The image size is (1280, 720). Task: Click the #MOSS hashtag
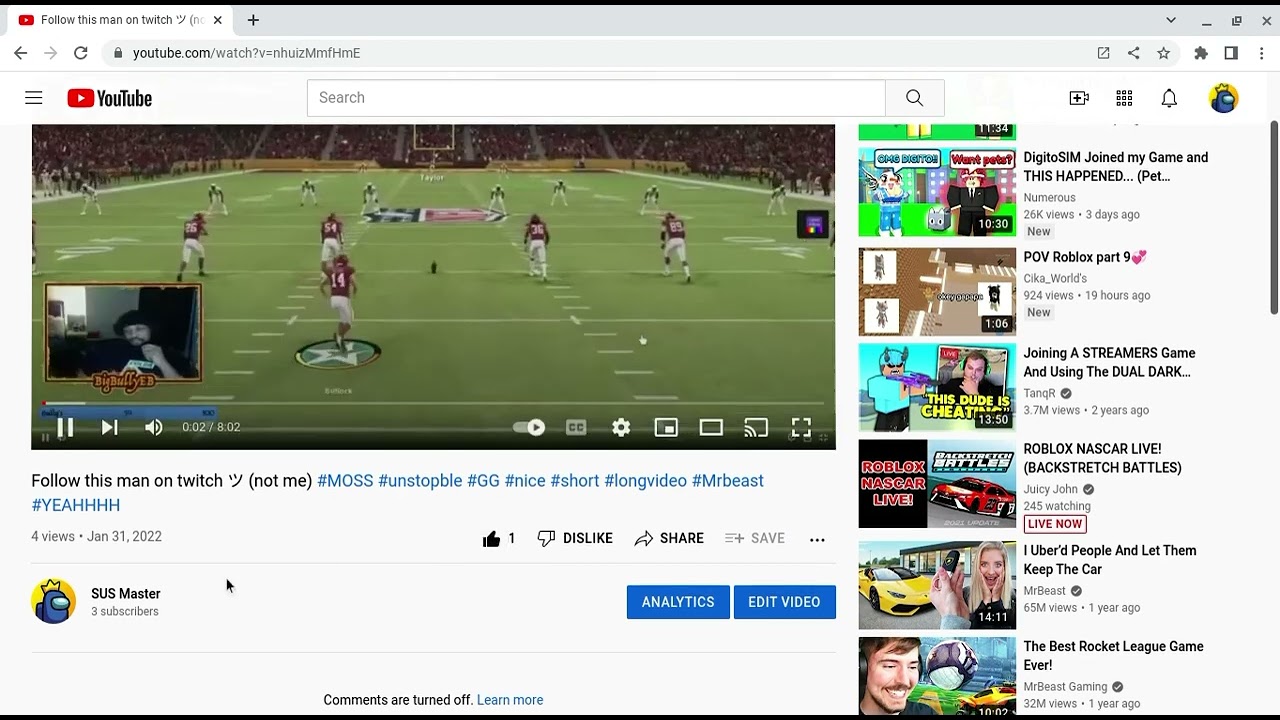pyautogui.click(x=345, y=481)
